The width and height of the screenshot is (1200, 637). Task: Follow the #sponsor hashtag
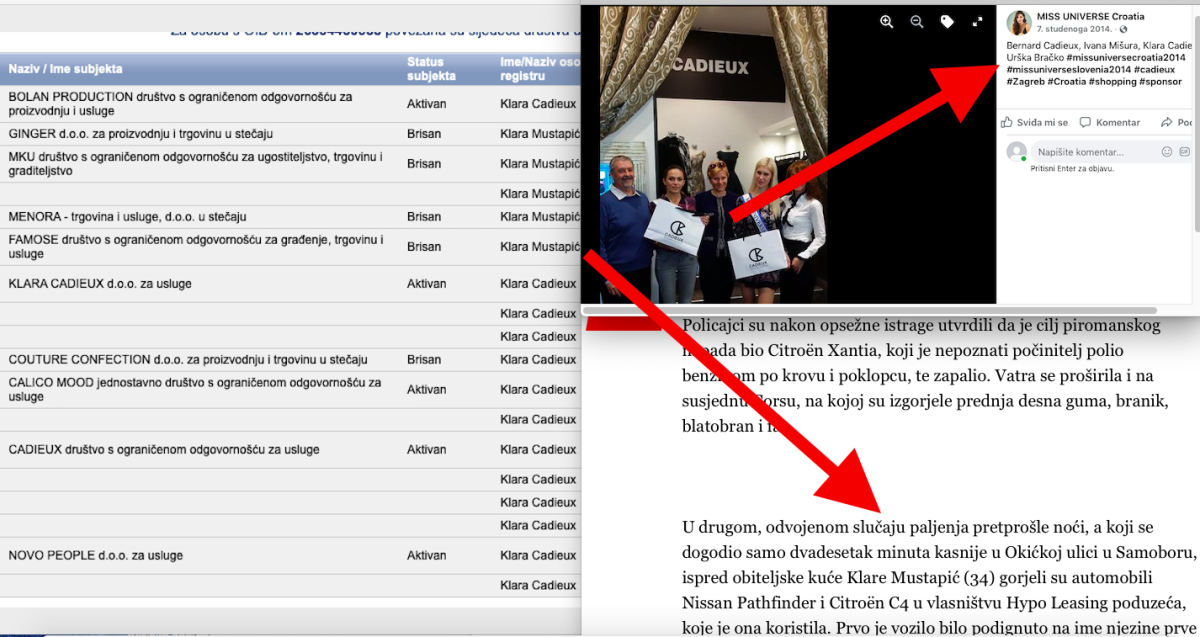coord(1162,81)
